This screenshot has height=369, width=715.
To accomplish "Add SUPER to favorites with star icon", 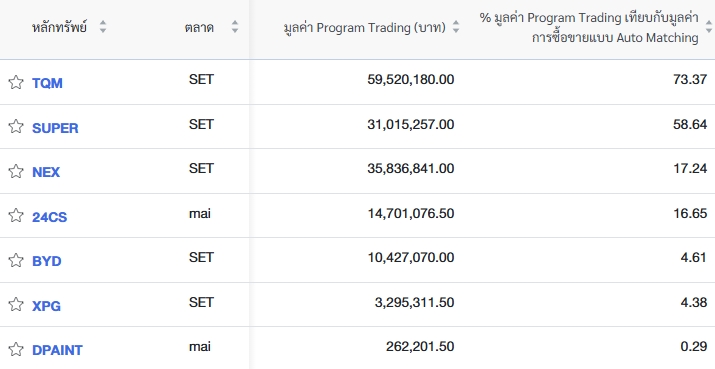I will (16, 127).
